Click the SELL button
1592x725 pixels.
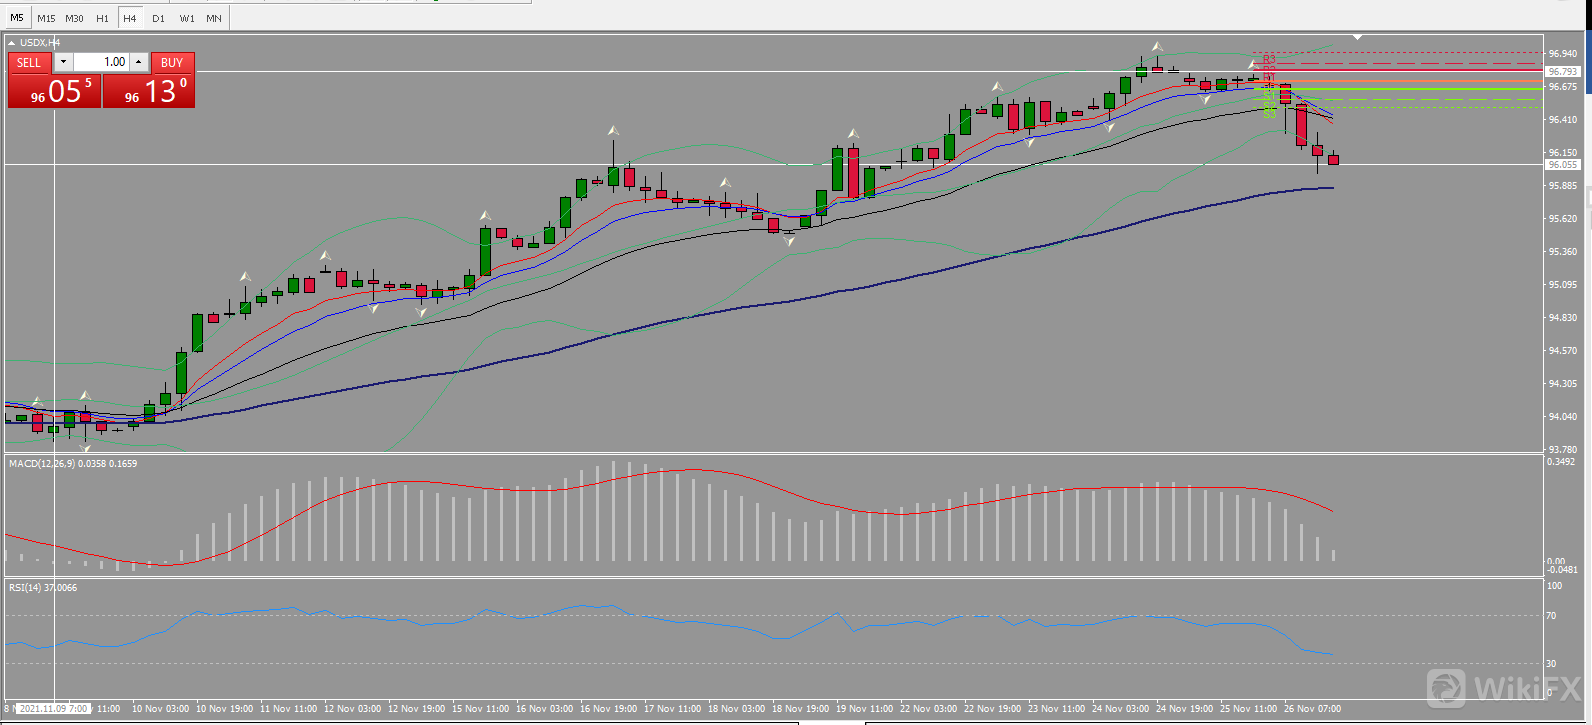(29, 62)
